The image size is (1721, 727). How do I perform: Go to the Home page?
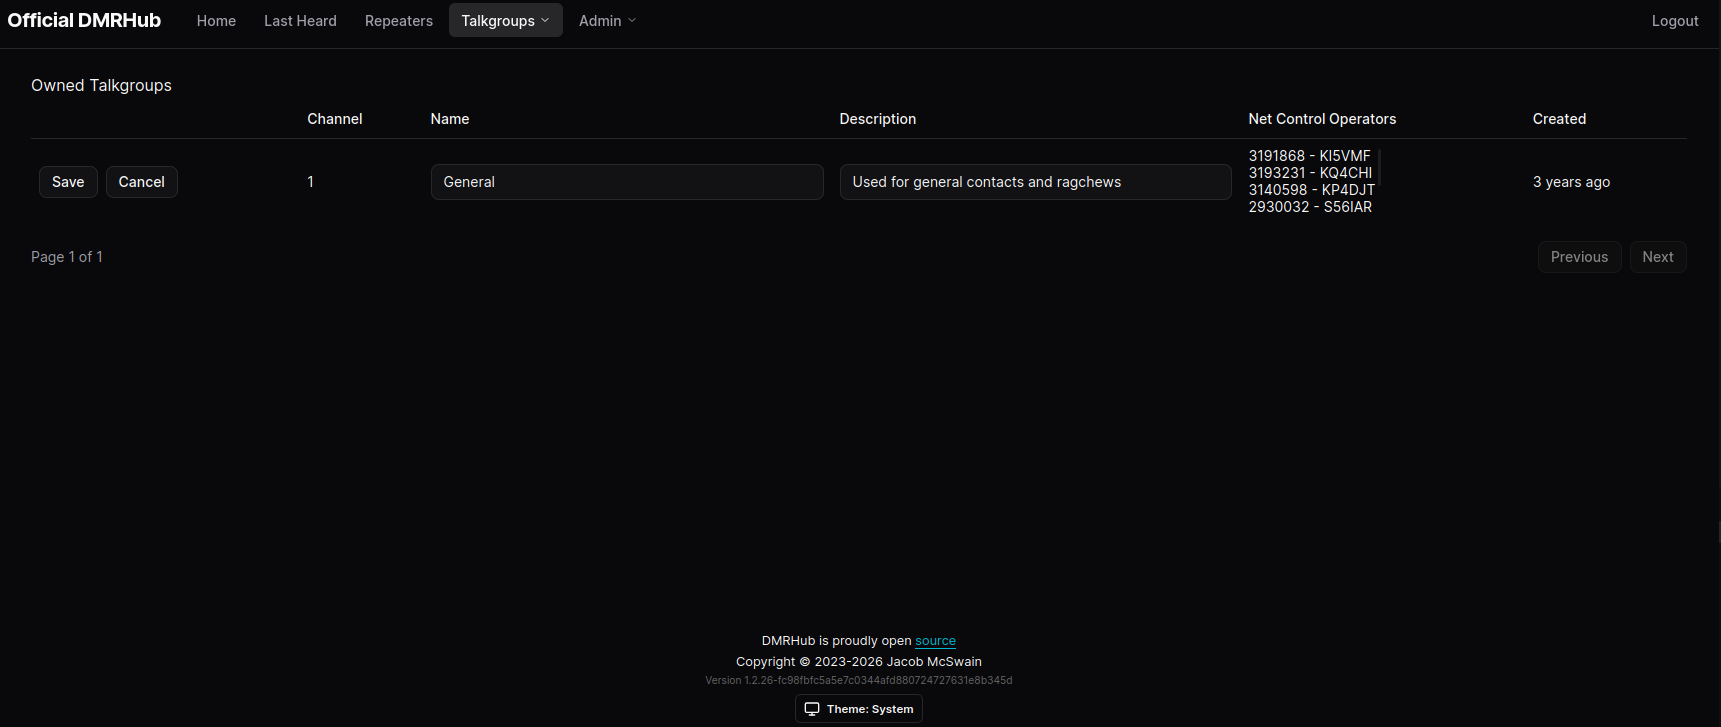click(x=216, y=20)
